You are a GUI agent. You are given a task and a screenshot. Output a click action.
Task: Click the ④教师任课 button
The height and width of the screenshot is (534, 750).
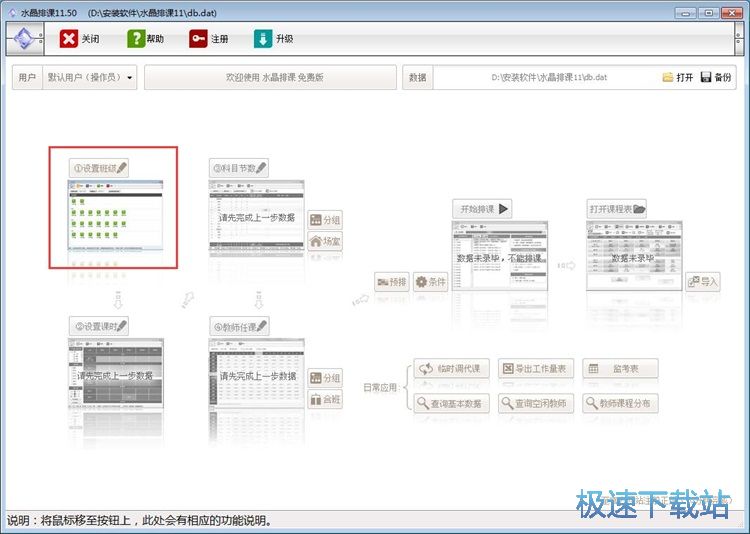point(239,326)
